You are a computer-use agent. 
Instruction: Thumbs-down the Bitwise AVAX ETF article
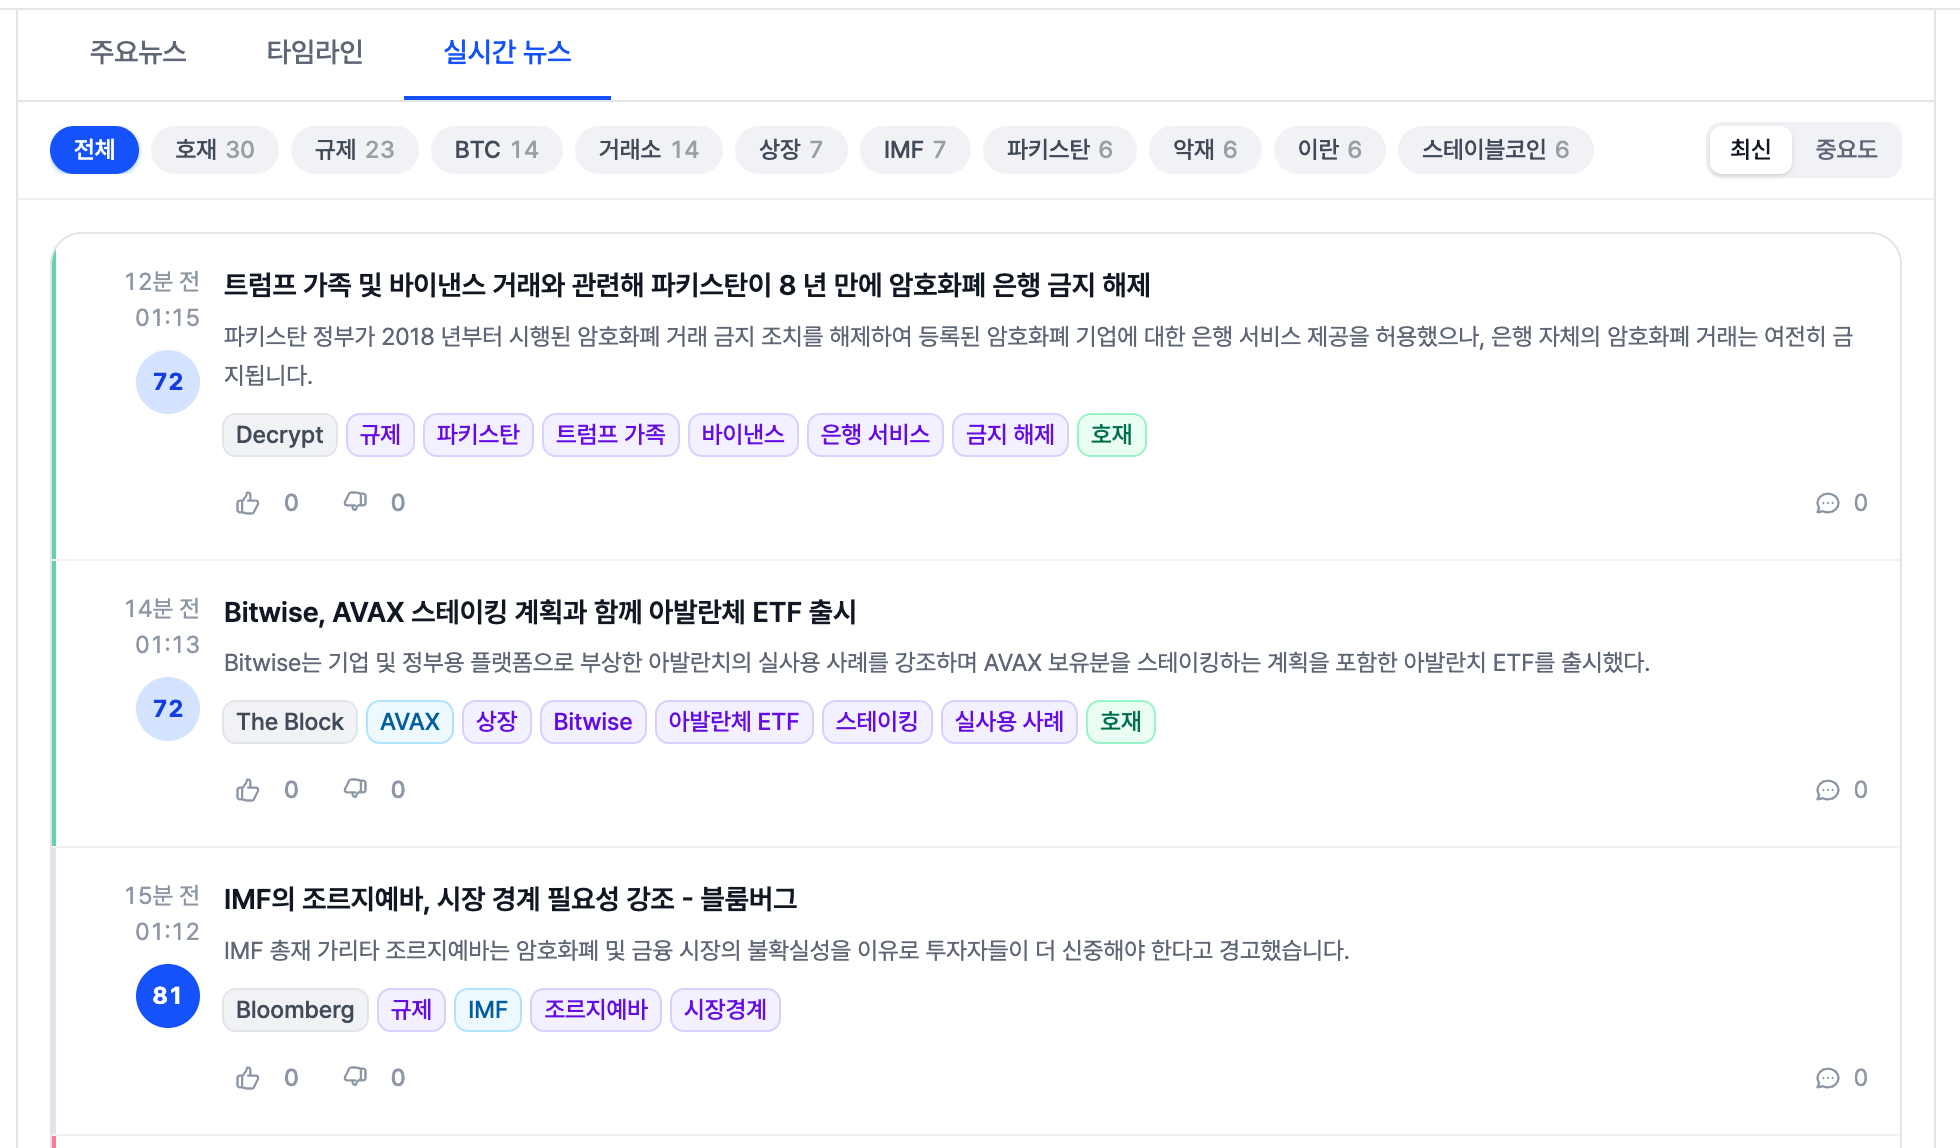click(355, 790)
